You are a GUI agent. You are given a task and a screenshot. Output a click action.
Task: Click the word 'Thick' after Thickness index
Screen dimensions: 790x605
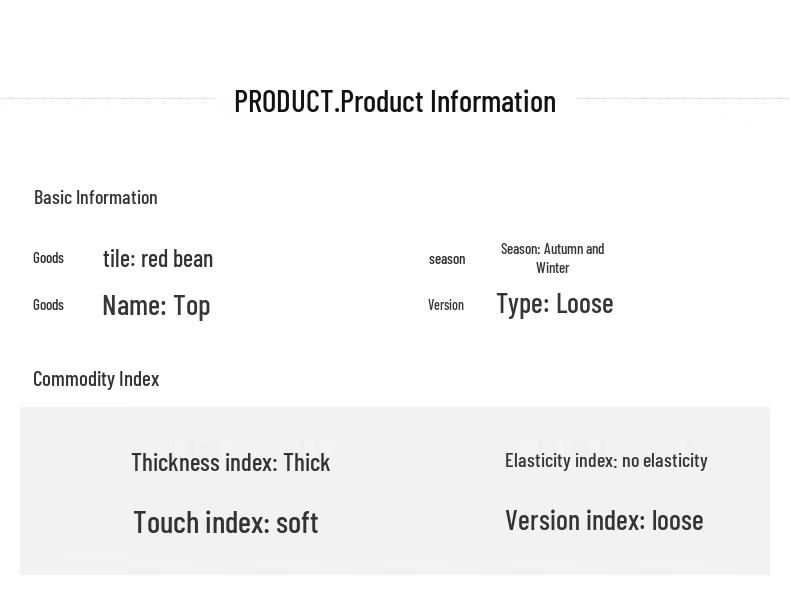tap(306, 462)
